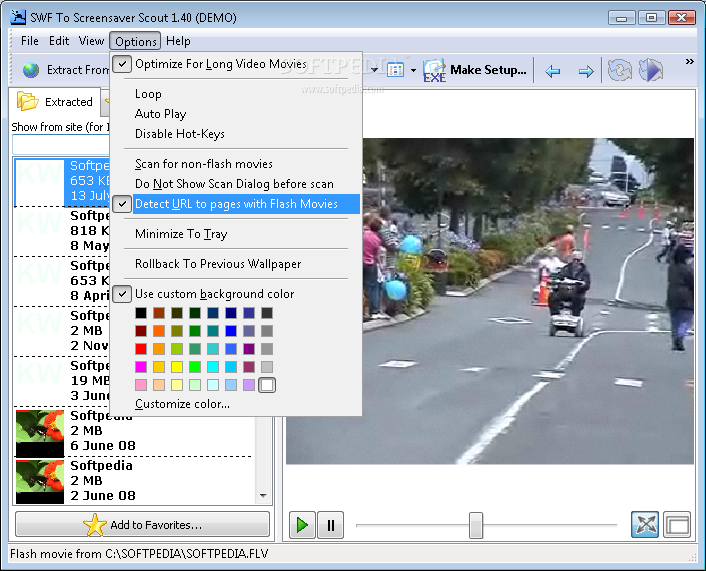
Task: Toggle Scan for non-flash movies
Action: (x=236, y=164)
